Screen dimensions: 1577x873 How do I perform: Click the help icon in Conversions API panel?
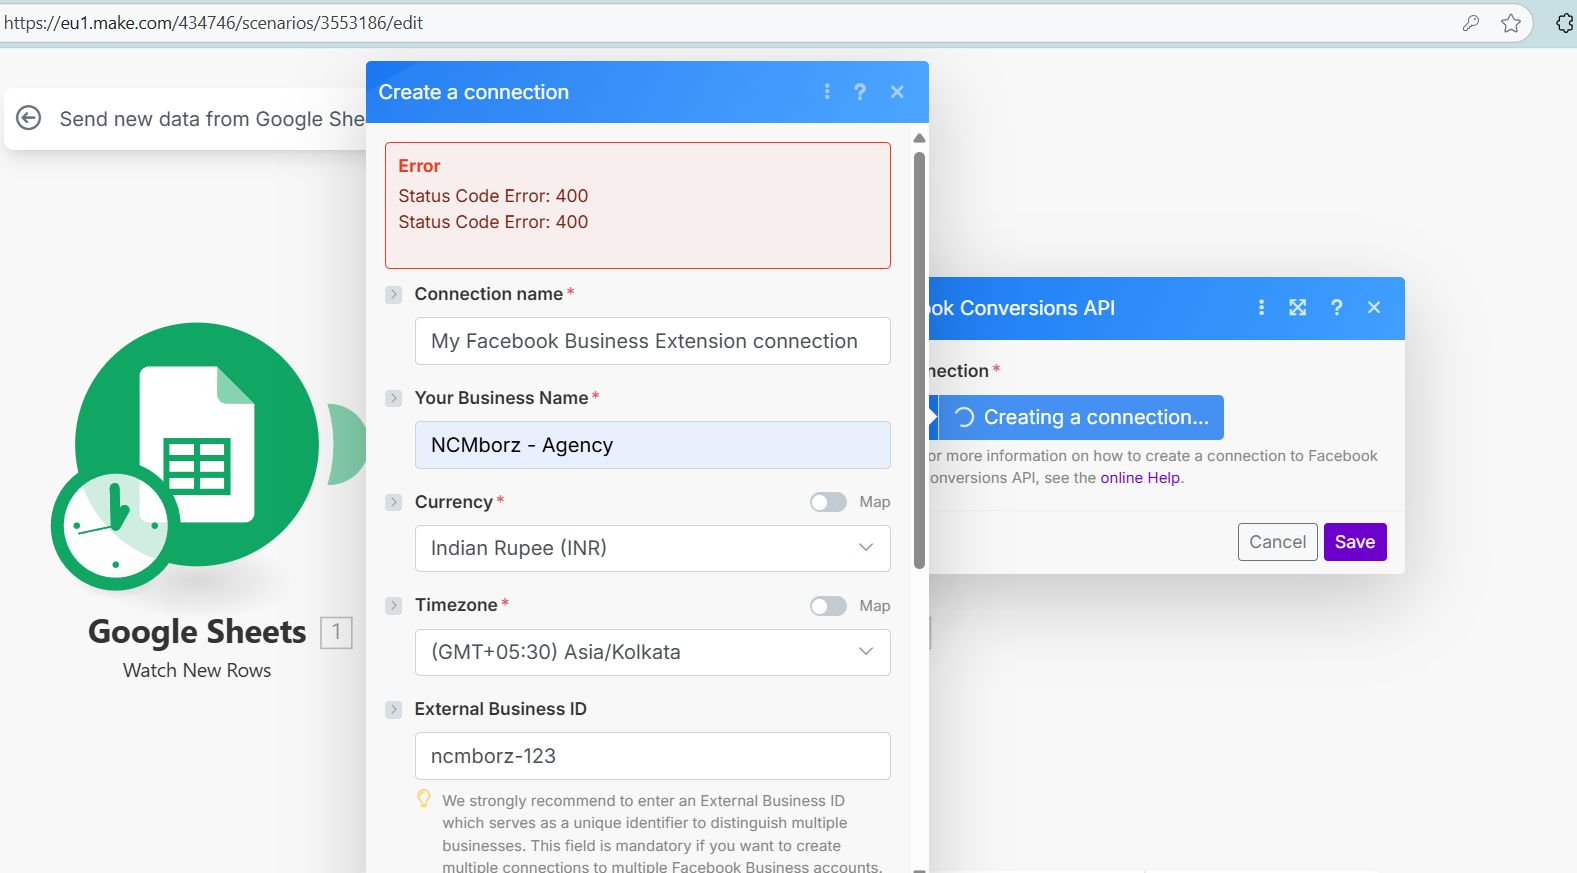coord(1337,308)
